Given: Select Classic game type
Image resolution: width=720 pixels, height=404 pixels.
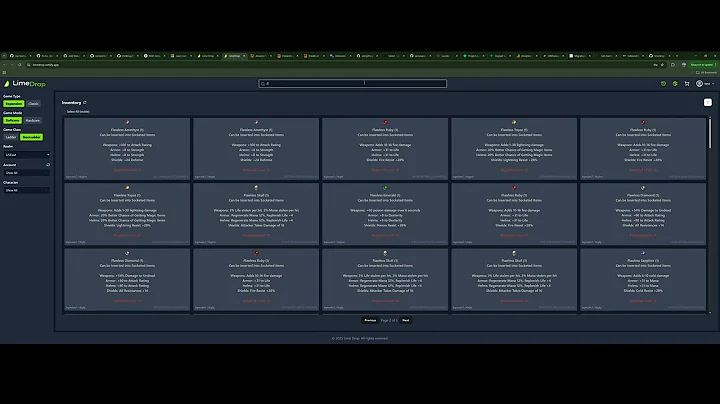Looking at the screenshot, I should (x=33, y=104).
